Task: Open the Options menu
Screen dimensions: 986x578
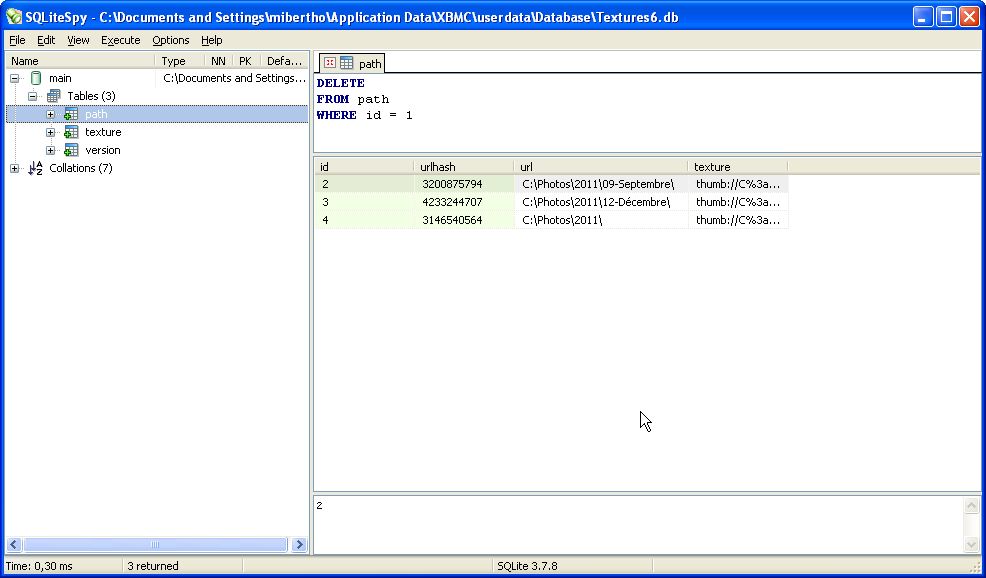Action: 170,40
